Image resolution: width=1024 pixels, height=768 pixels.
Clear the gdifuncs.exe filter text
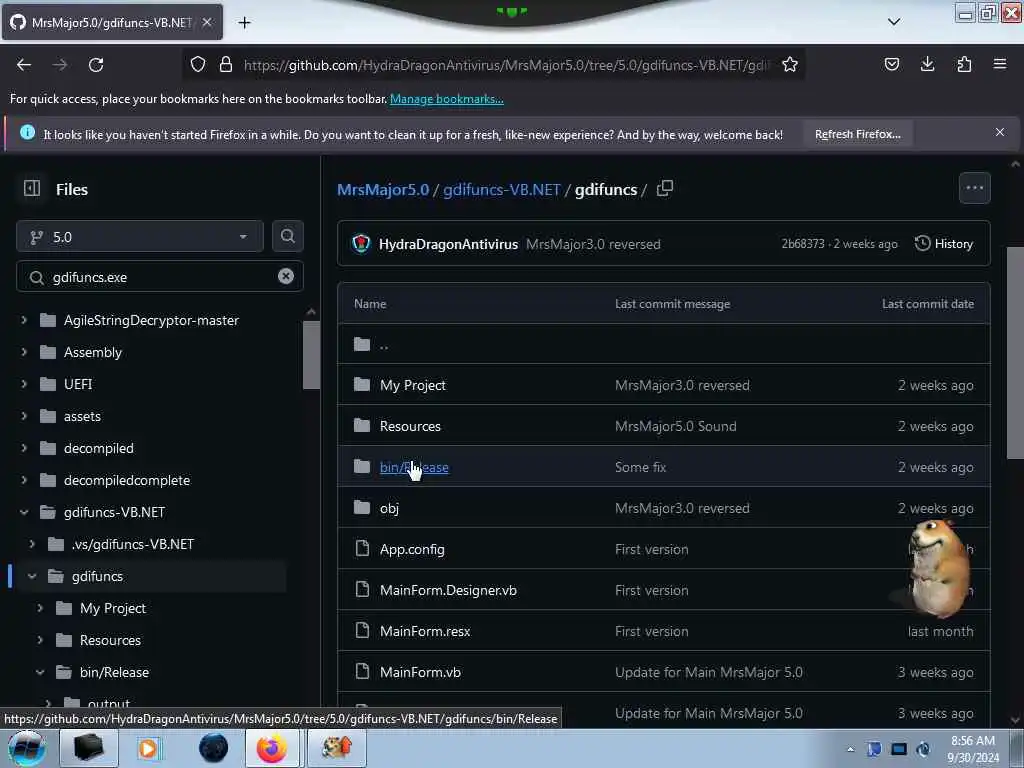tap(285, 276)
